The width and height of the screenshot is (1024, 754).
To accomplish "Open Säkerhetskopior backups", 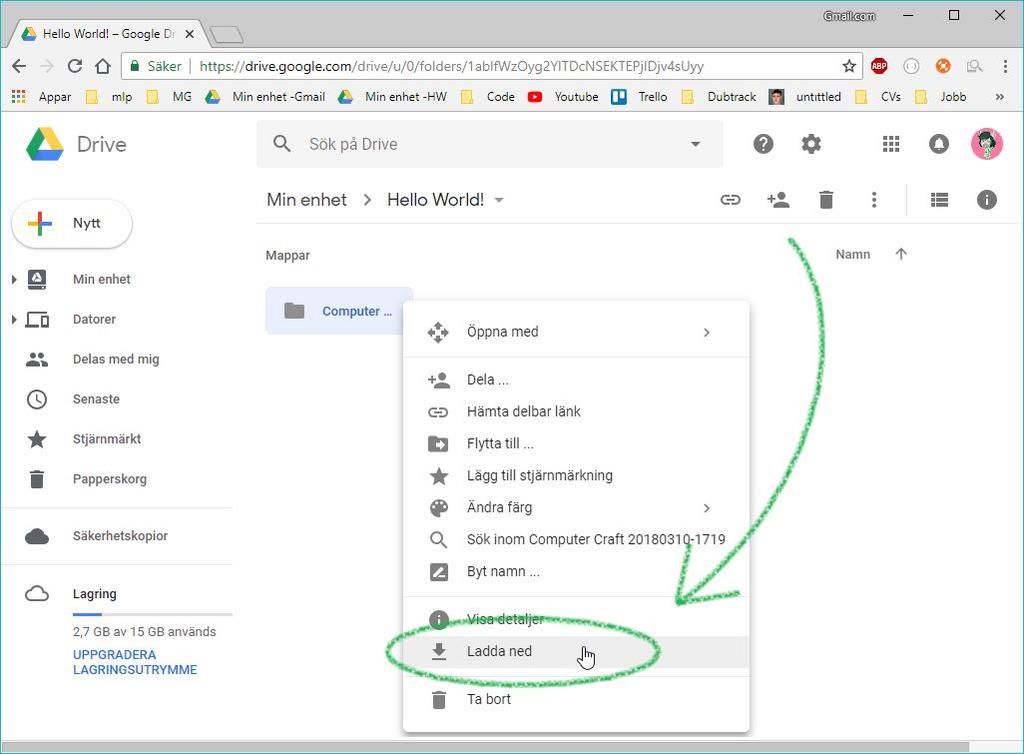I will coord(120,536).
